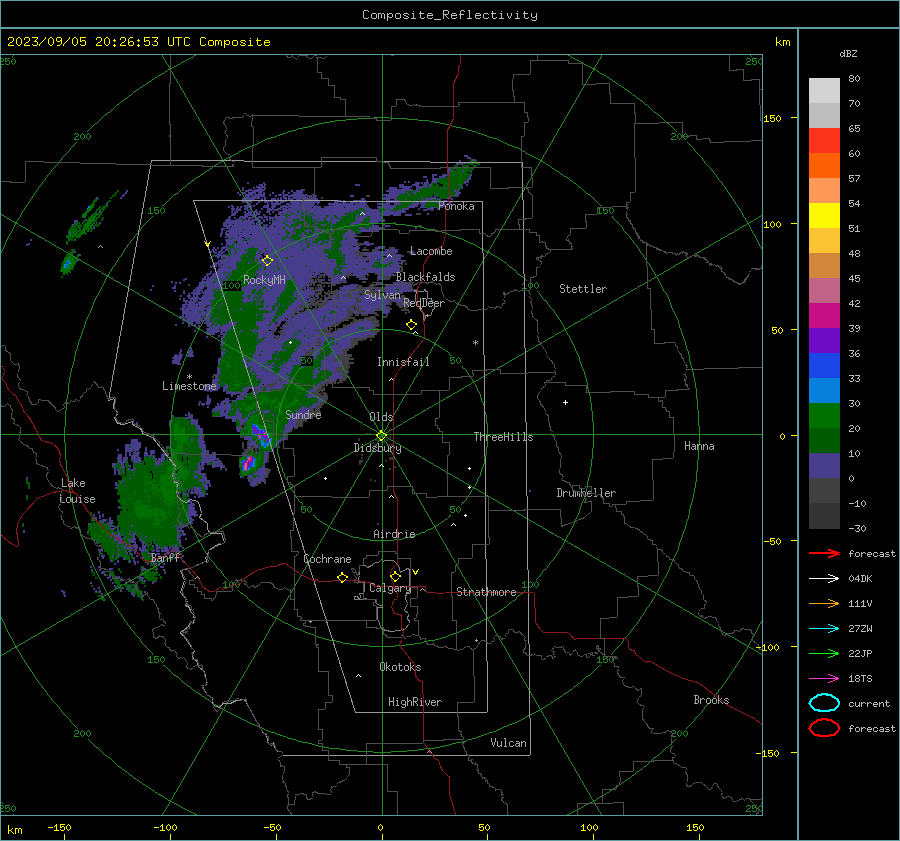Click the Lake Louise label

[x=77, y=491]
